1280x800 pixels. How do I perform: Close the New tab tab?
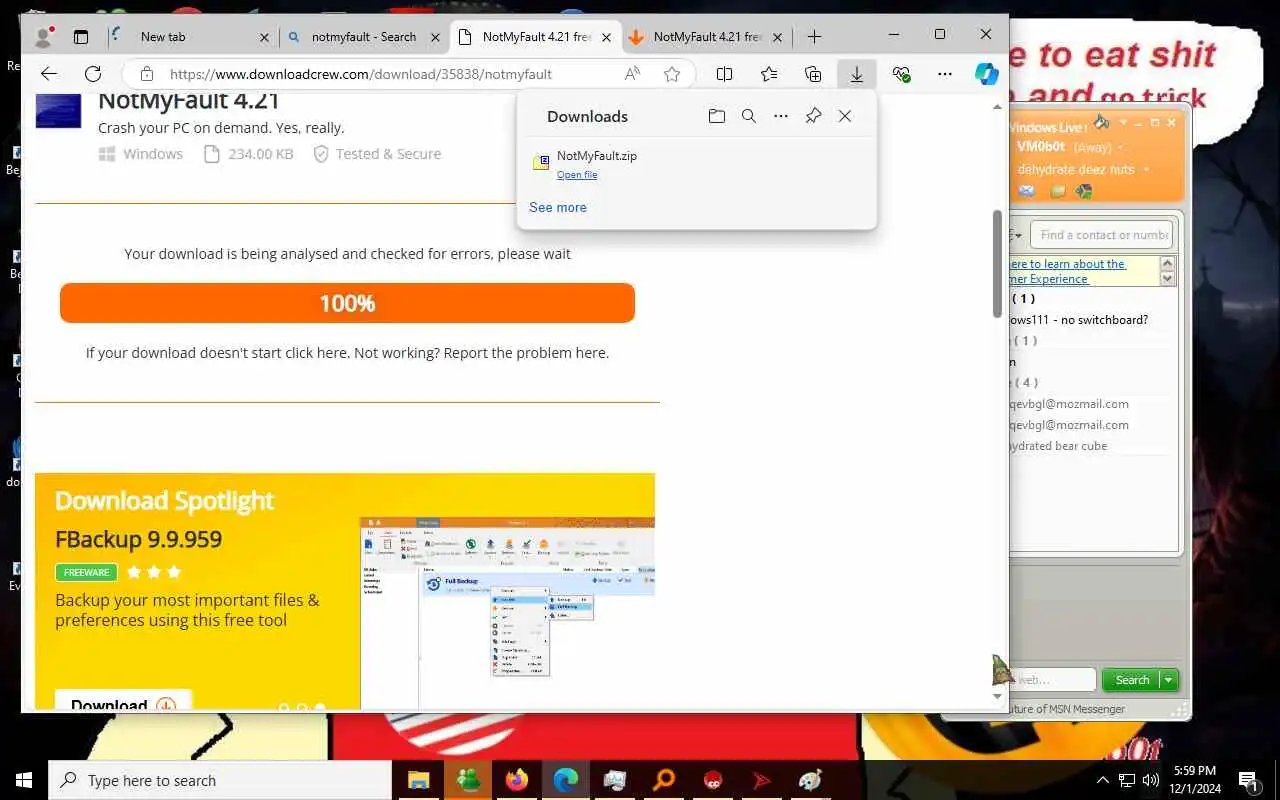(x=264, y=37)
